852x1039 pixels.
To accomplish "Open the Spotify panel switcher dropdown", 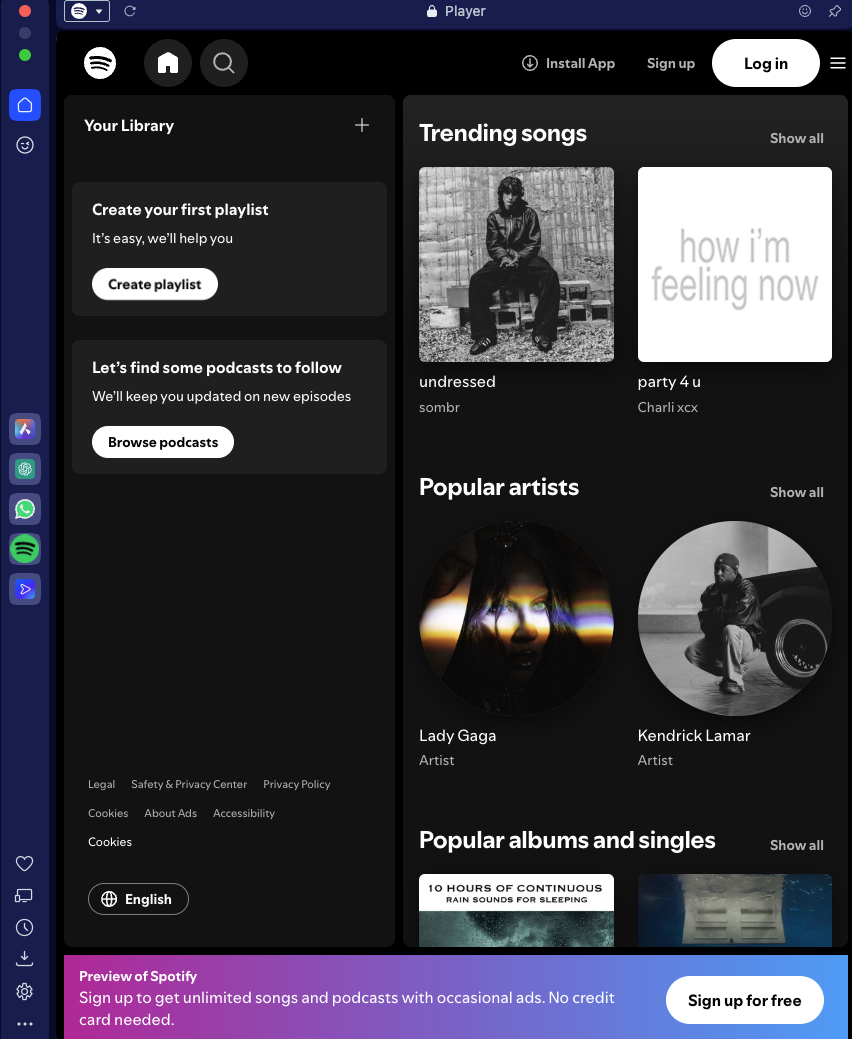I will (x=87, y=11).
